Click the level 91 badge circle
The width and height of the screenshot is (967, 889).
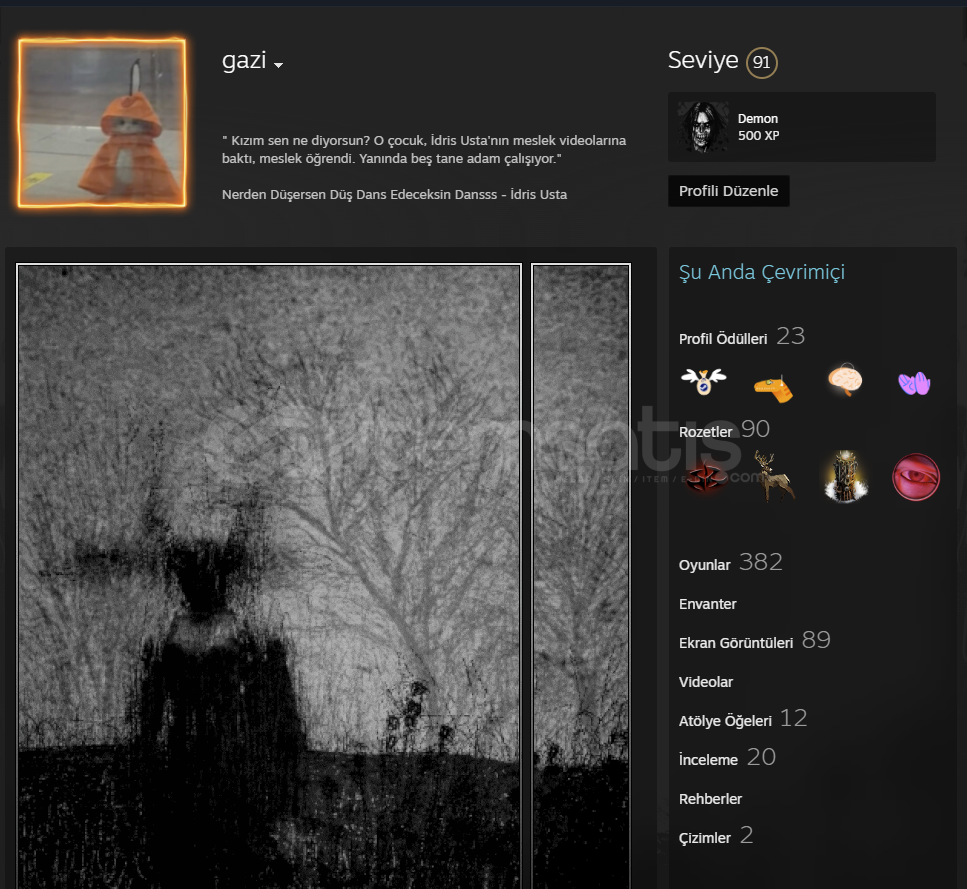point(762,62)
